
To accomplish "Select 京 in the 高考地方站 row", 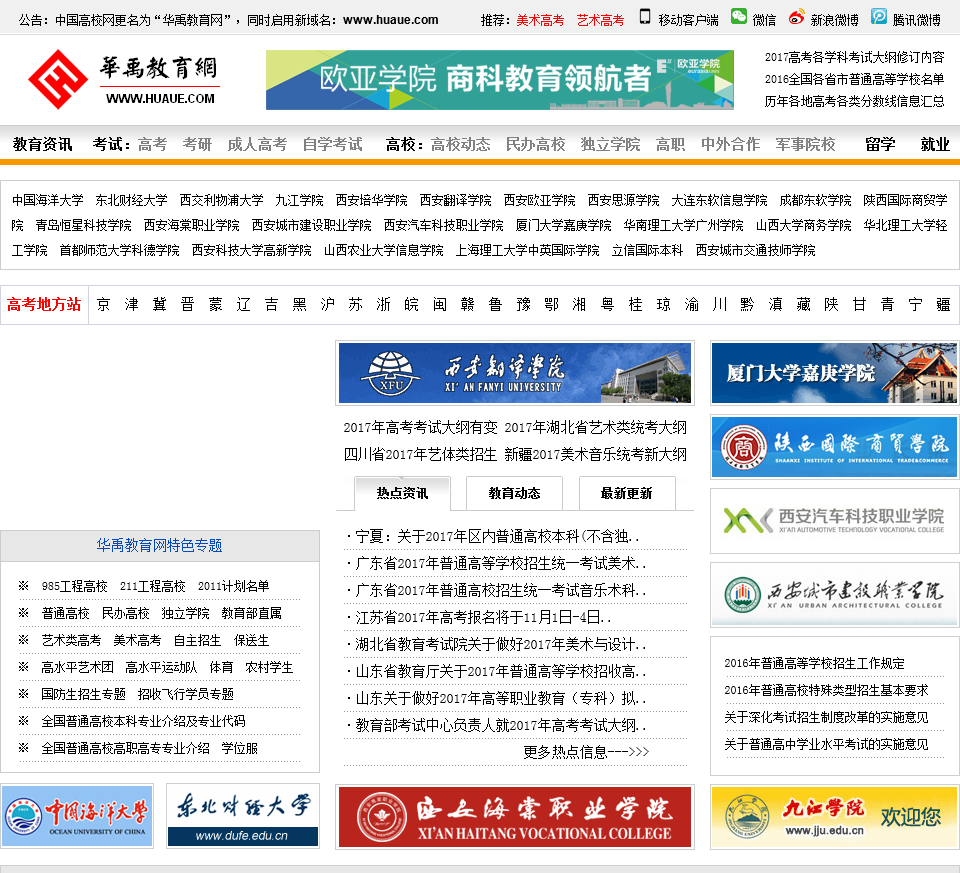I will click(x=103, y=304).
